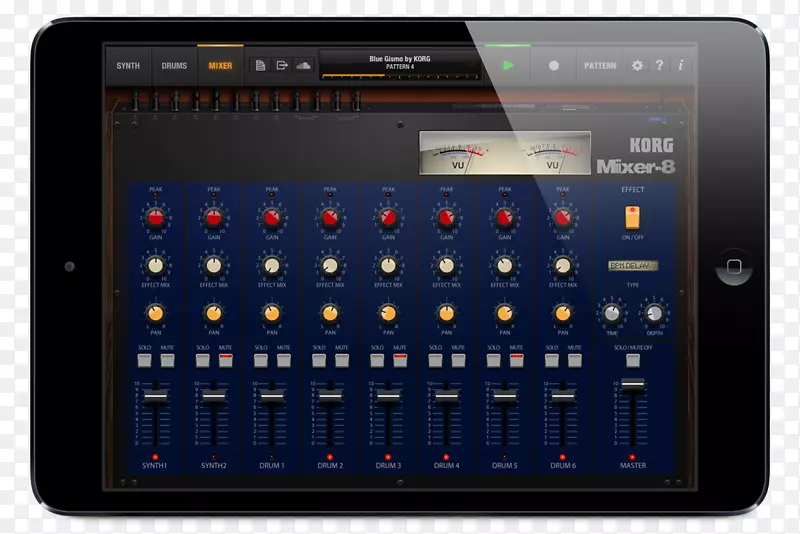Click the effect DEPTH knob

[x=654, y=313]
